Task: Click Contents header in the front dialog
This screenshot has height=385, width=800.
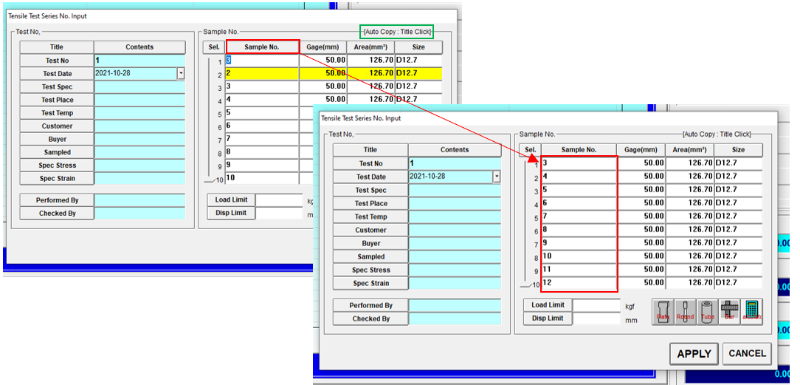Action: click(455, 150)
